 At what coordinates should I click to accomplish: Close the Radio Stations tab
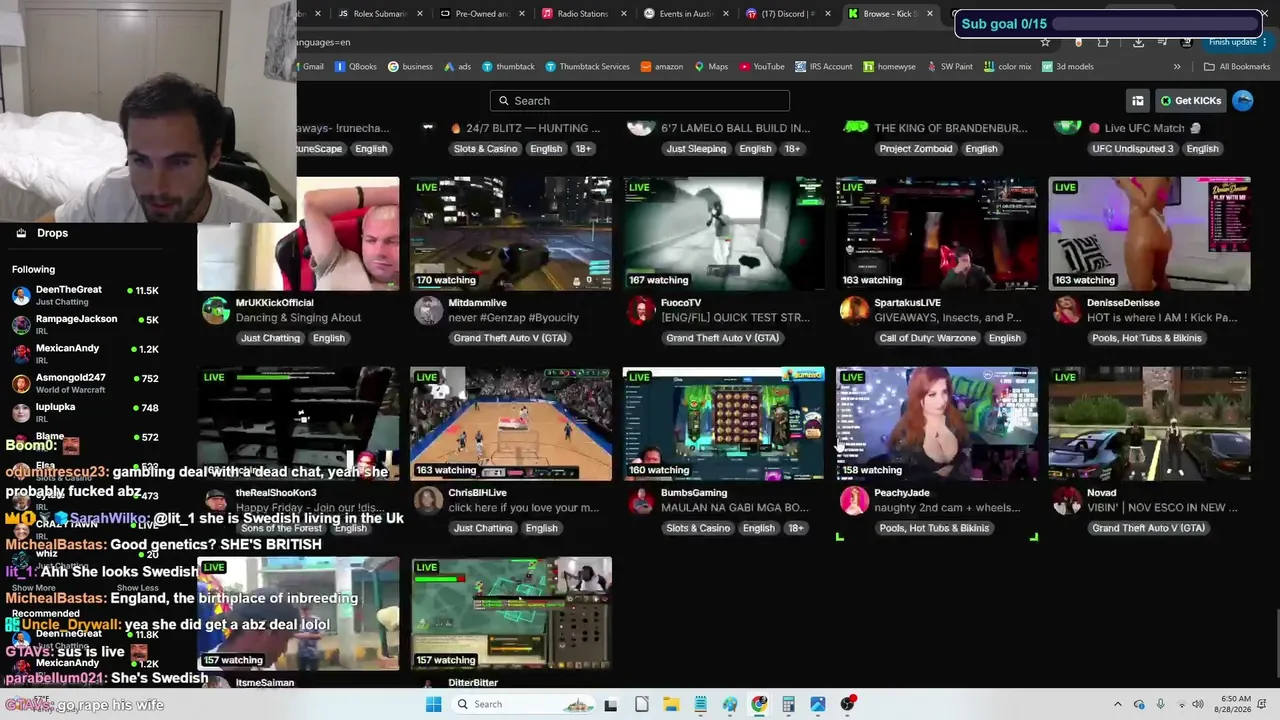click(624, 14)
